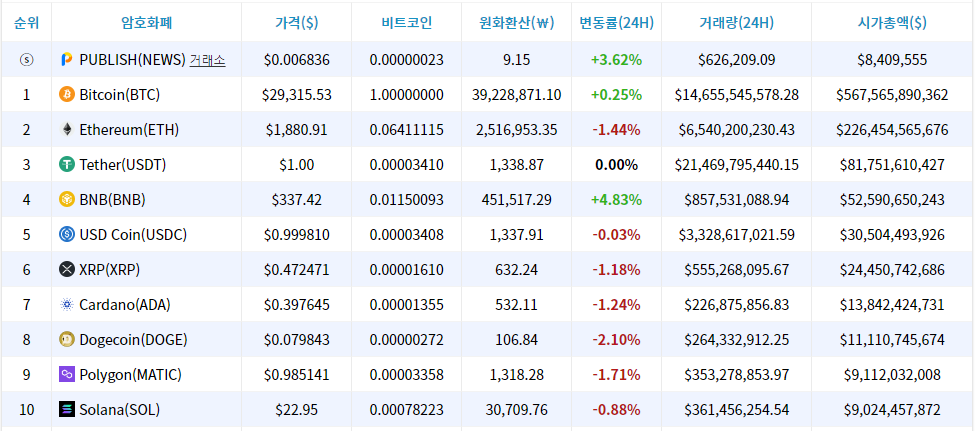This screenshot has width=977, height=431.
Task: Select the BNB(BNB) coin name
Action: click(112, 199)
